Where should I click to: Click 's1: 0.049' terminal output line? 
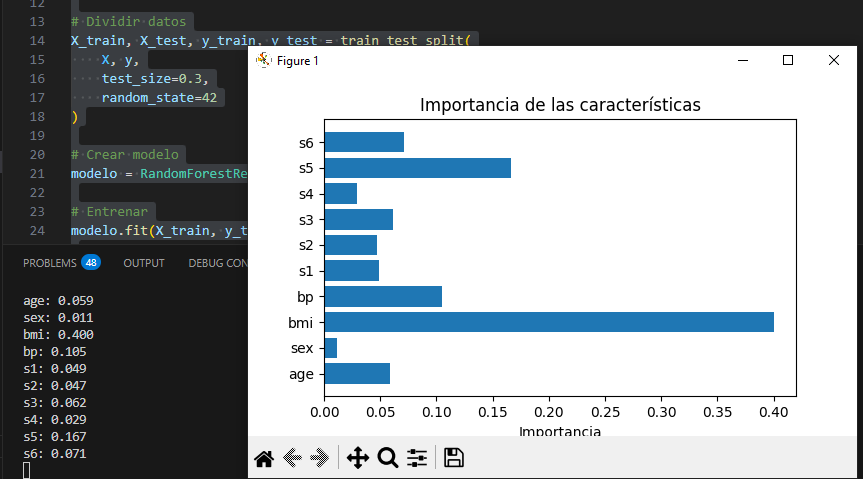click(x=55, y=369)
